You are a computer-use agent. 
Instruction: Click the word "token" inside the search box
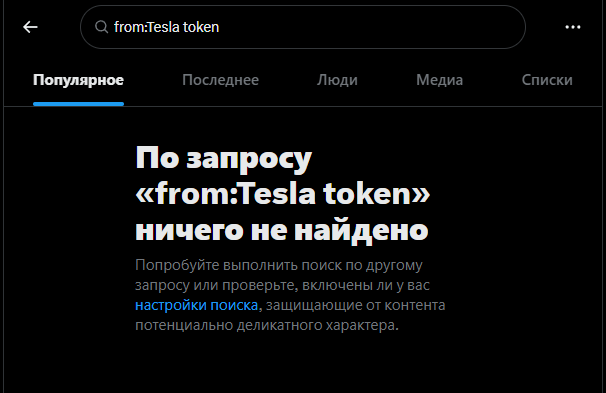(201, 27)
